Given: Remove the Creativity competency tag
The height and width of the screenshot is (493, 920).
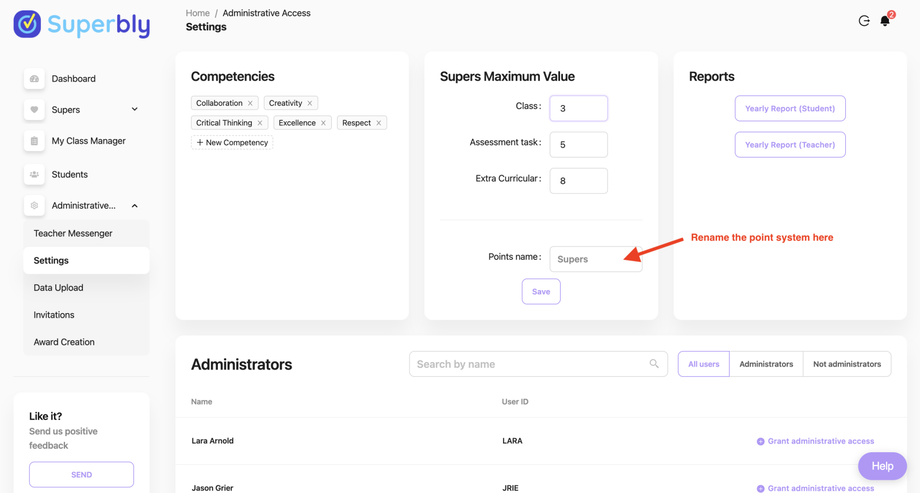Looking at the screenshot, I should 310,103.
